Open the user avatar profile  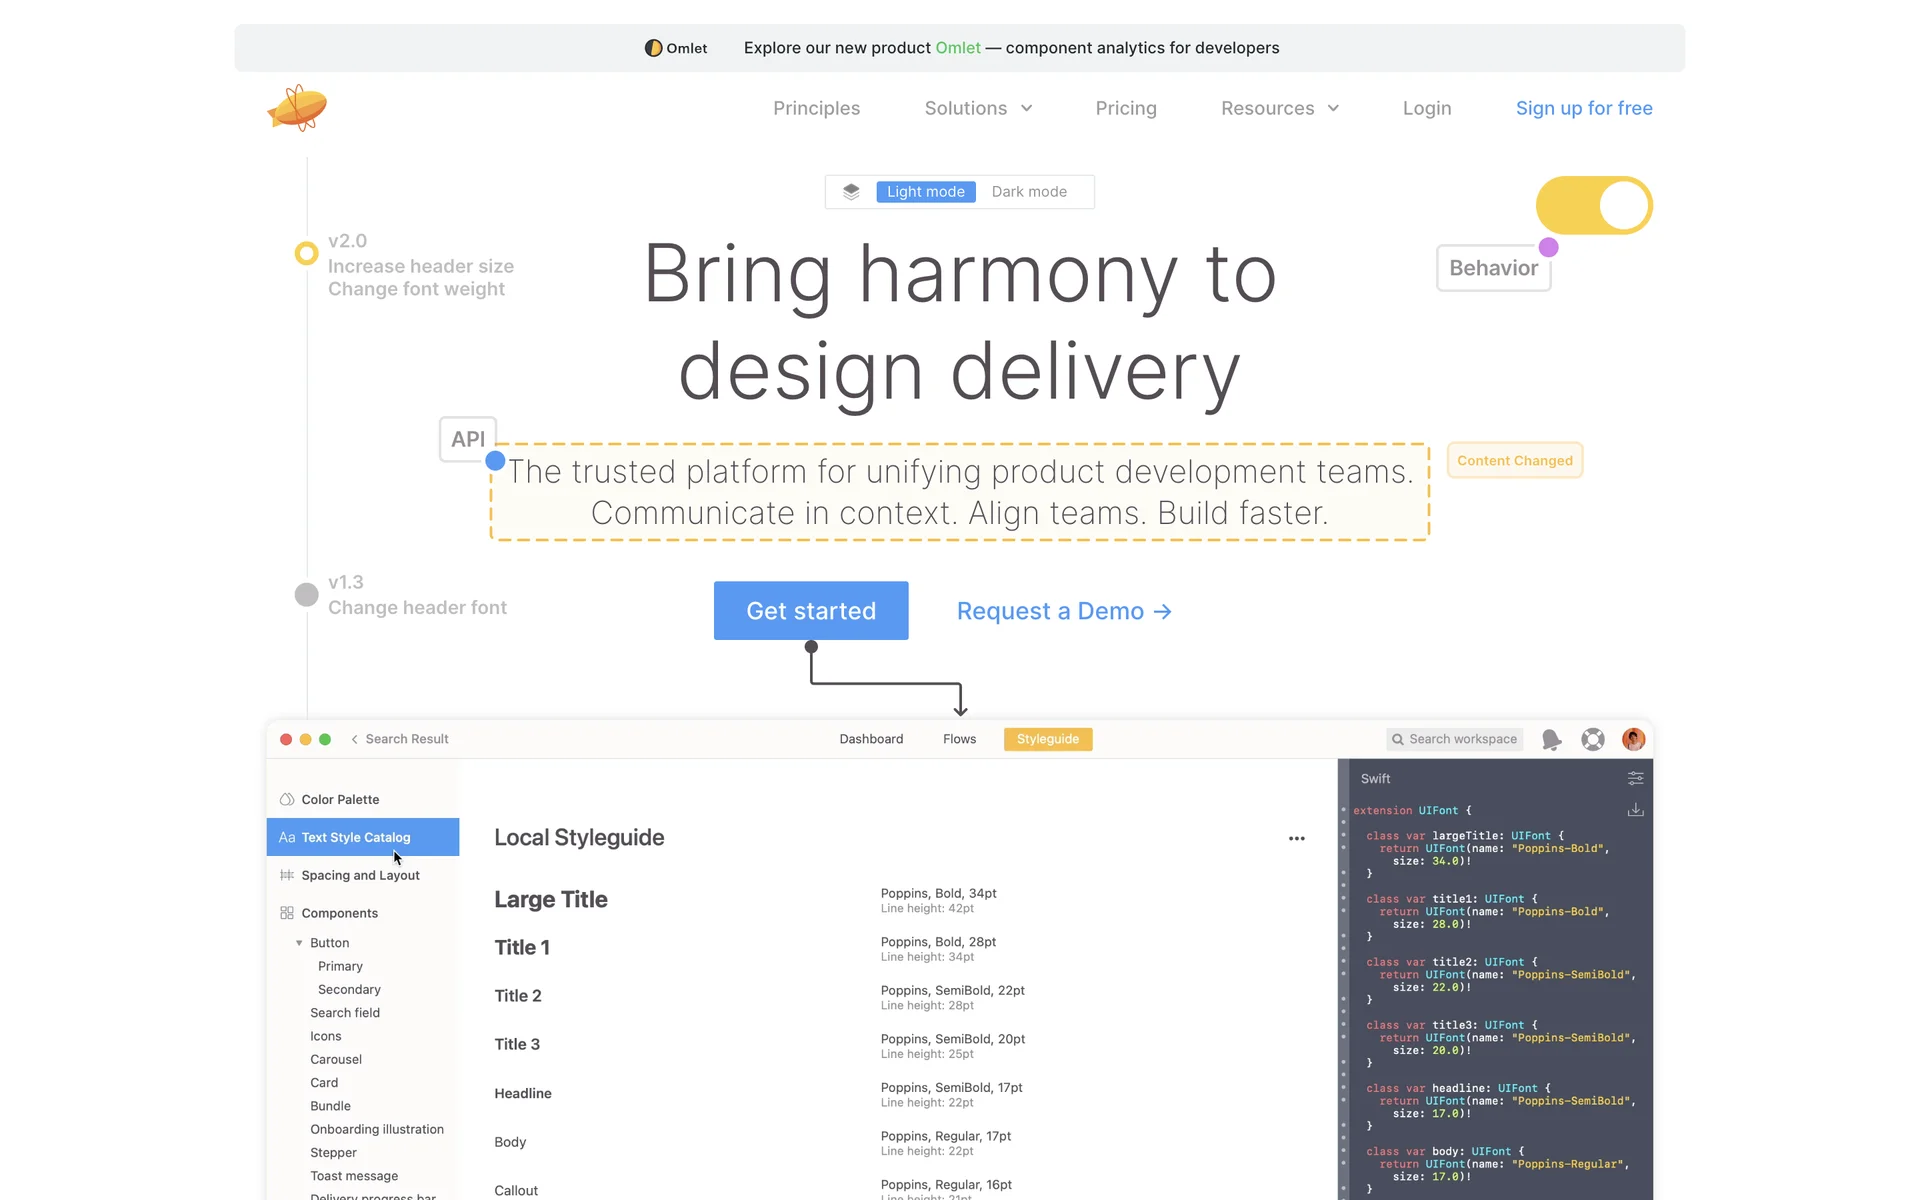point(1633,739)
